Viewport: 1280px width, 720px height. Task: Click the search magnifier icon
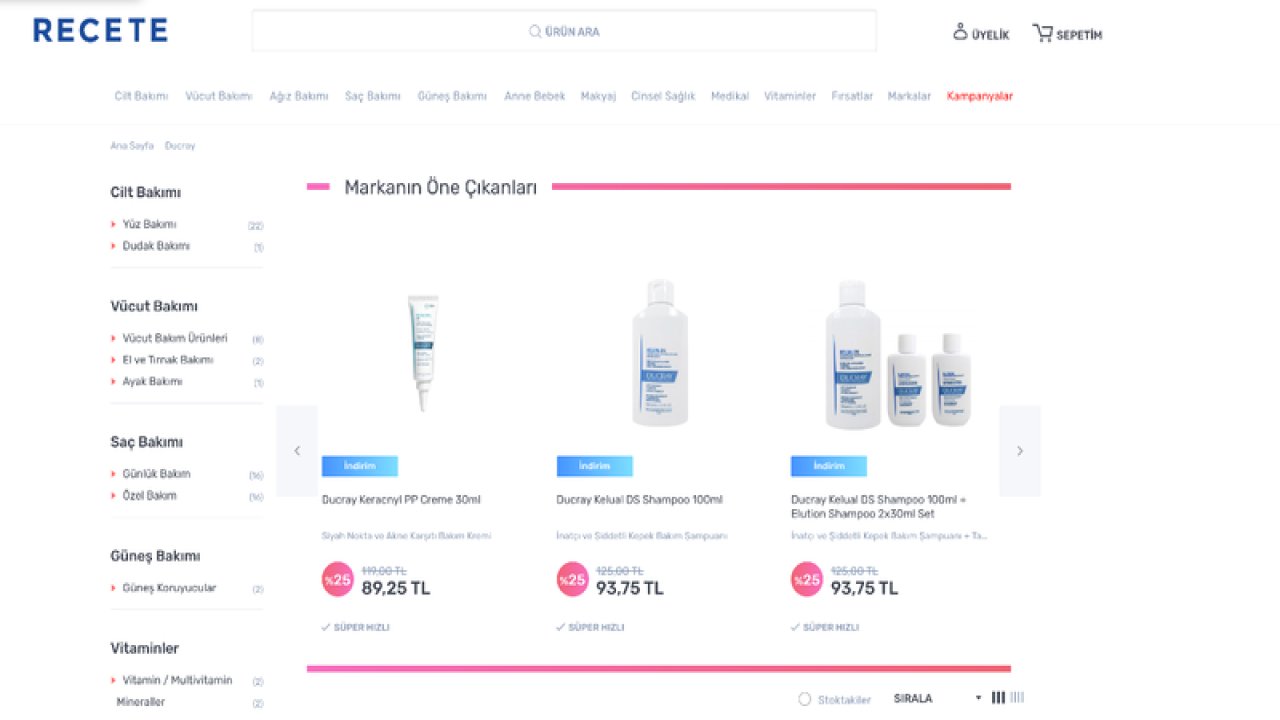coord(535,31)
